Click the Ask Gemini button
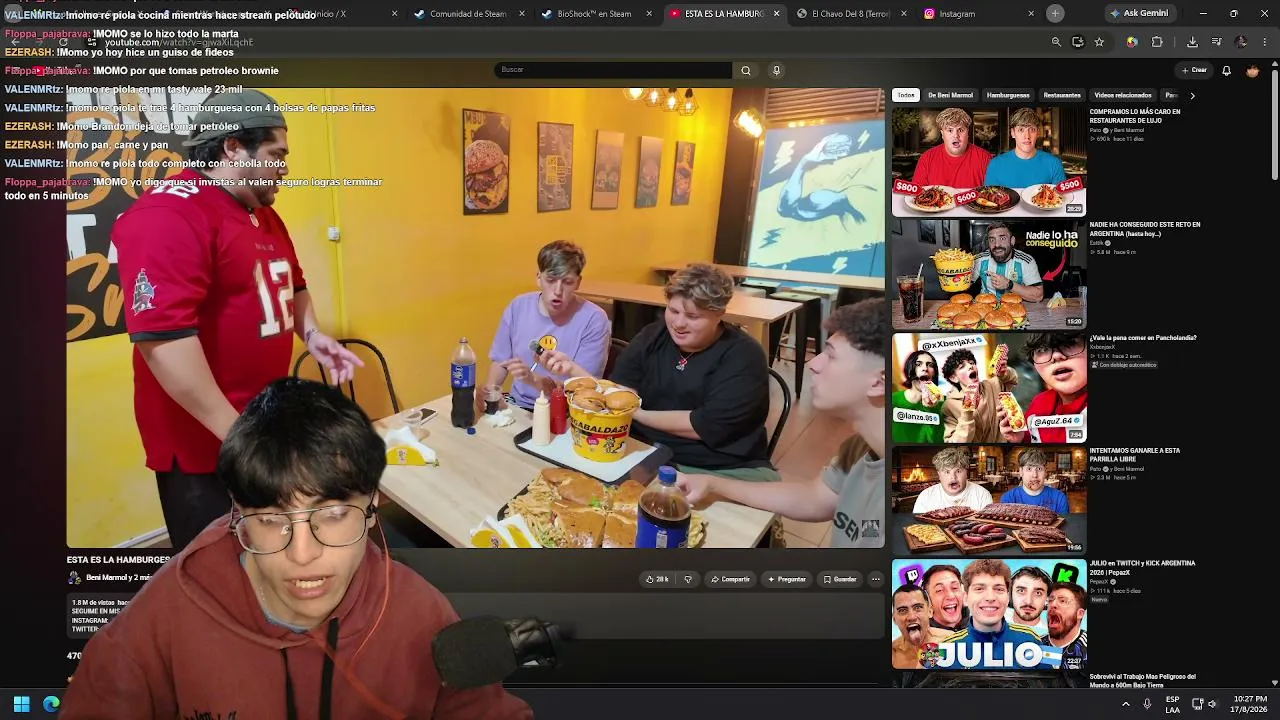 click(1138, 13)
